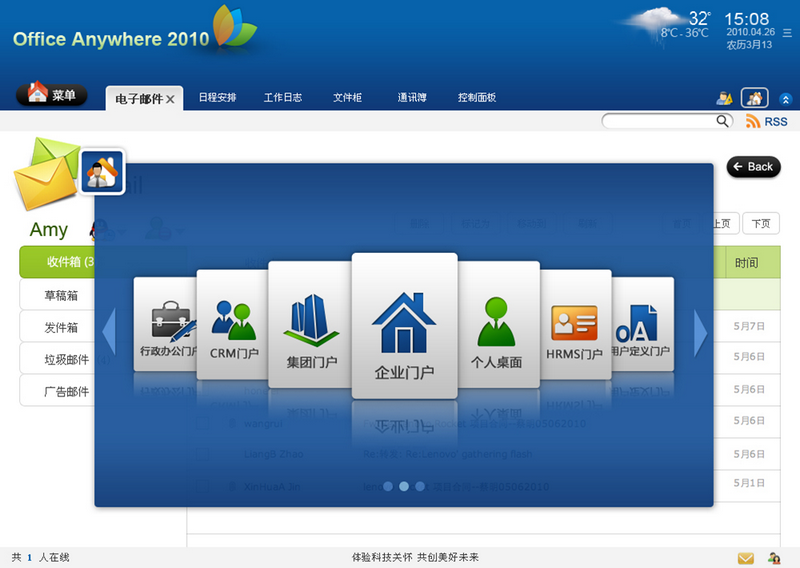This screenshot has width=800, height=568.
Task: Click the RSS link text
Action: coord(776,121)
